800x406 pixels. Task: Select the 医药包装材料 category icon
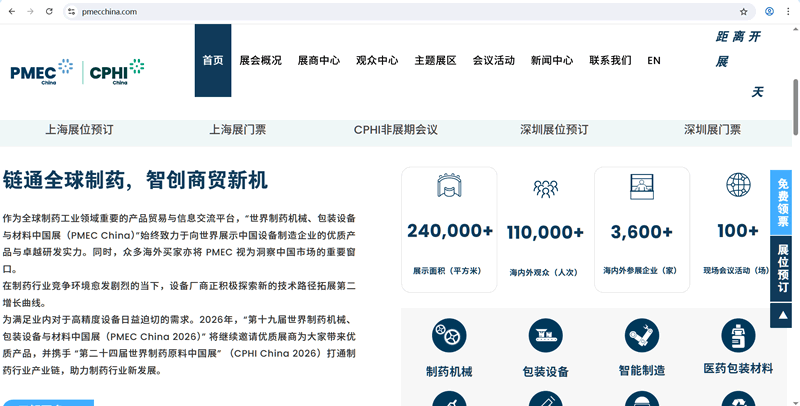click(x=738, y=336)
